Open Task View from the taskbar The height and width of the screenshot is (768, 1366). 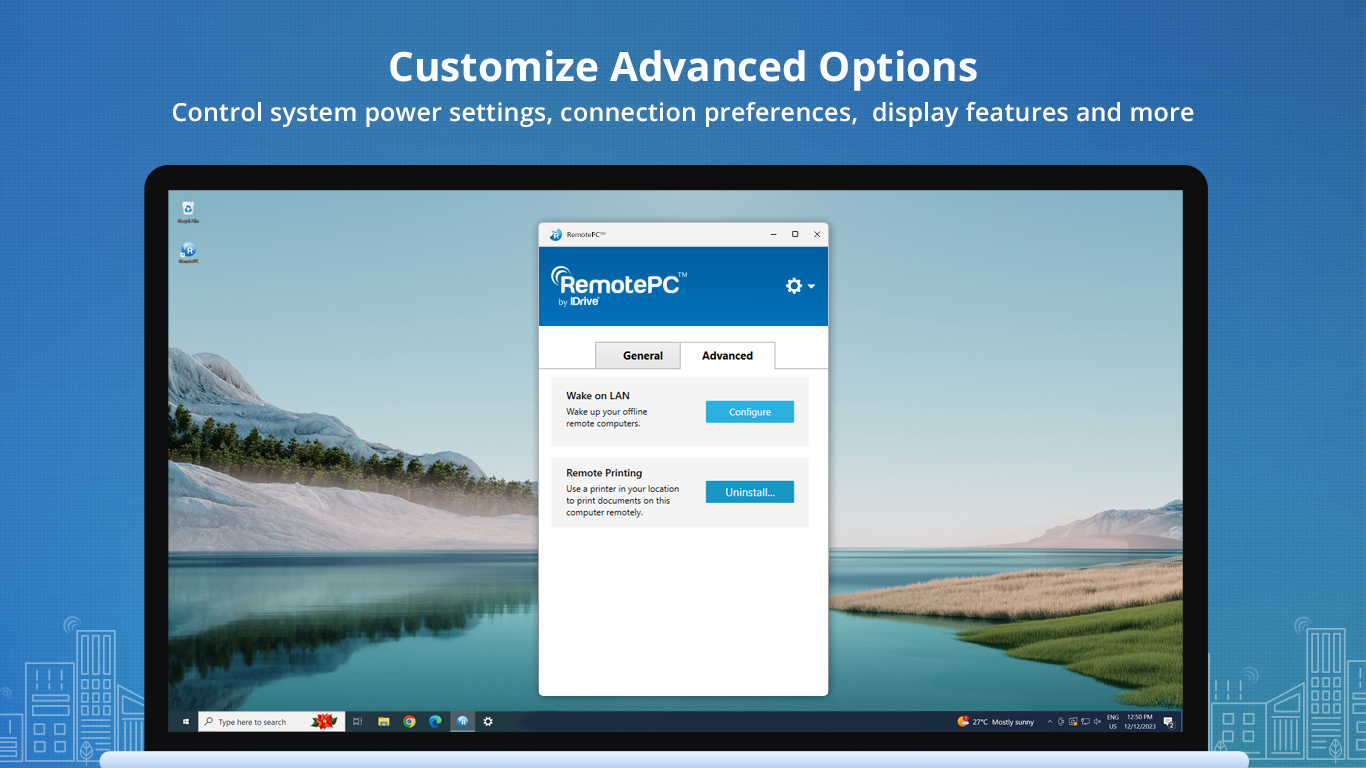(357, 721)
